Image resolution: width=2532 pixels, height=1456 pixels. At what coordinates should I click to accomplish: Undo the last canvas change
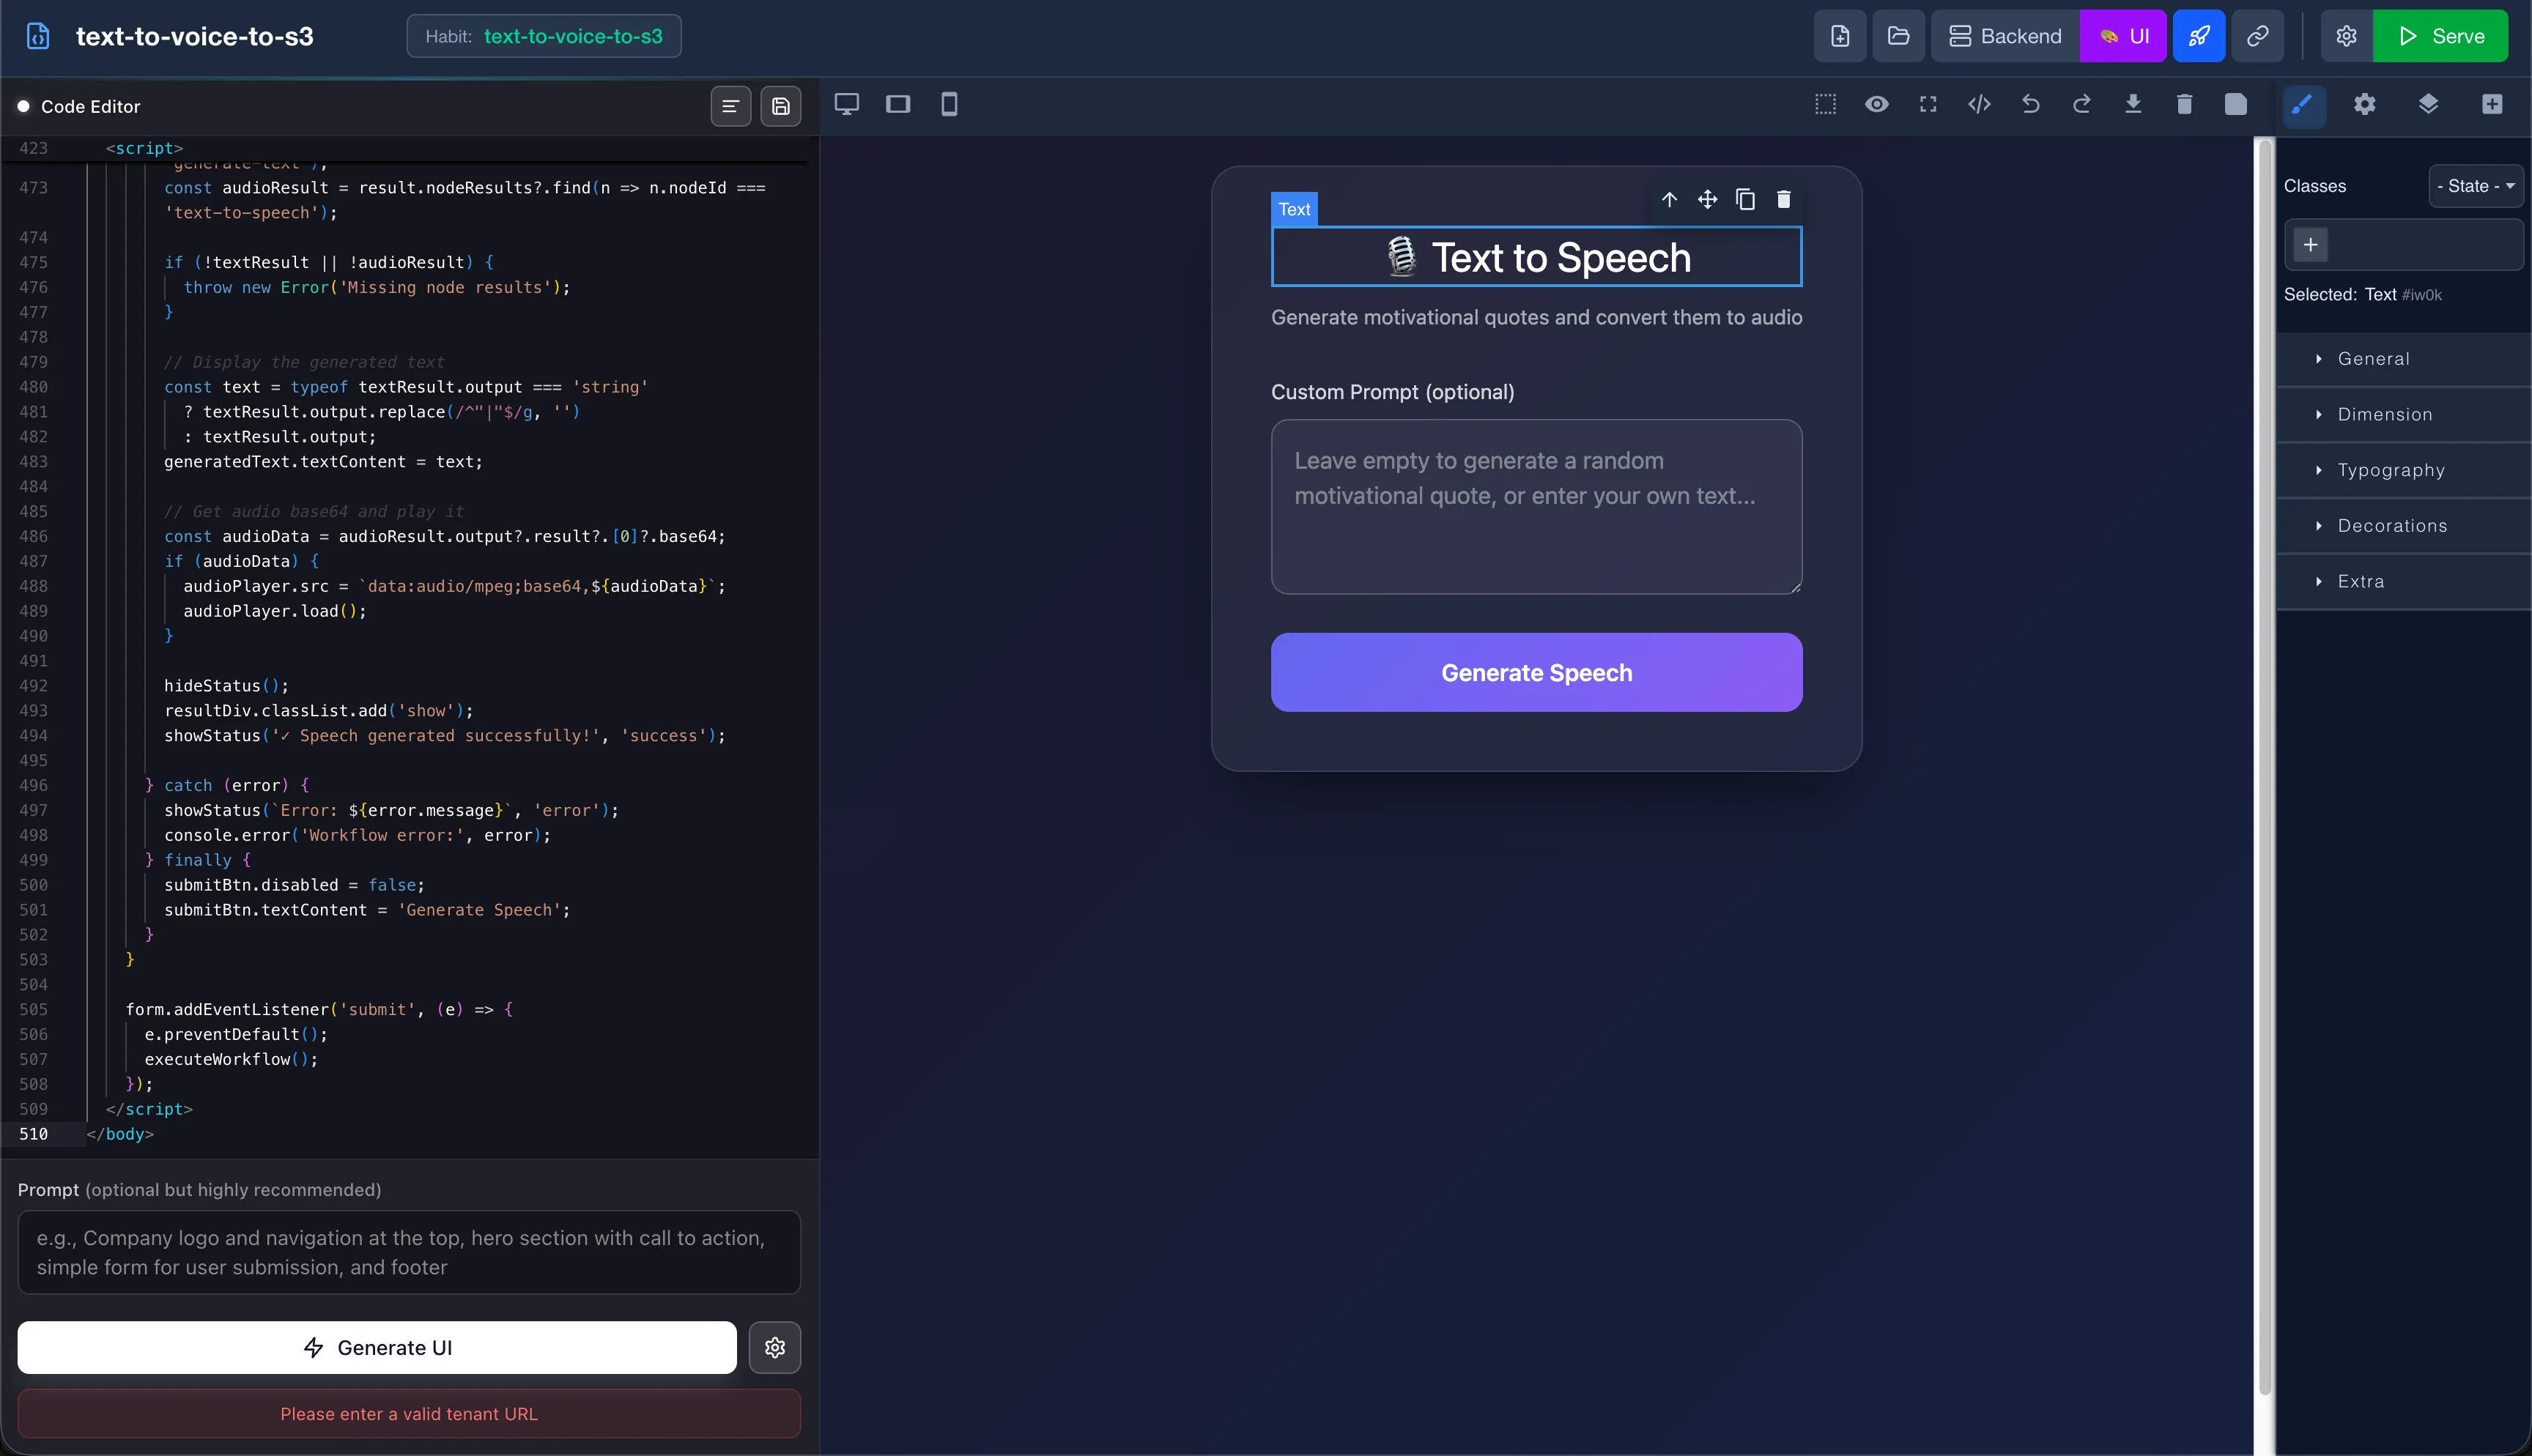[2031, 104]
